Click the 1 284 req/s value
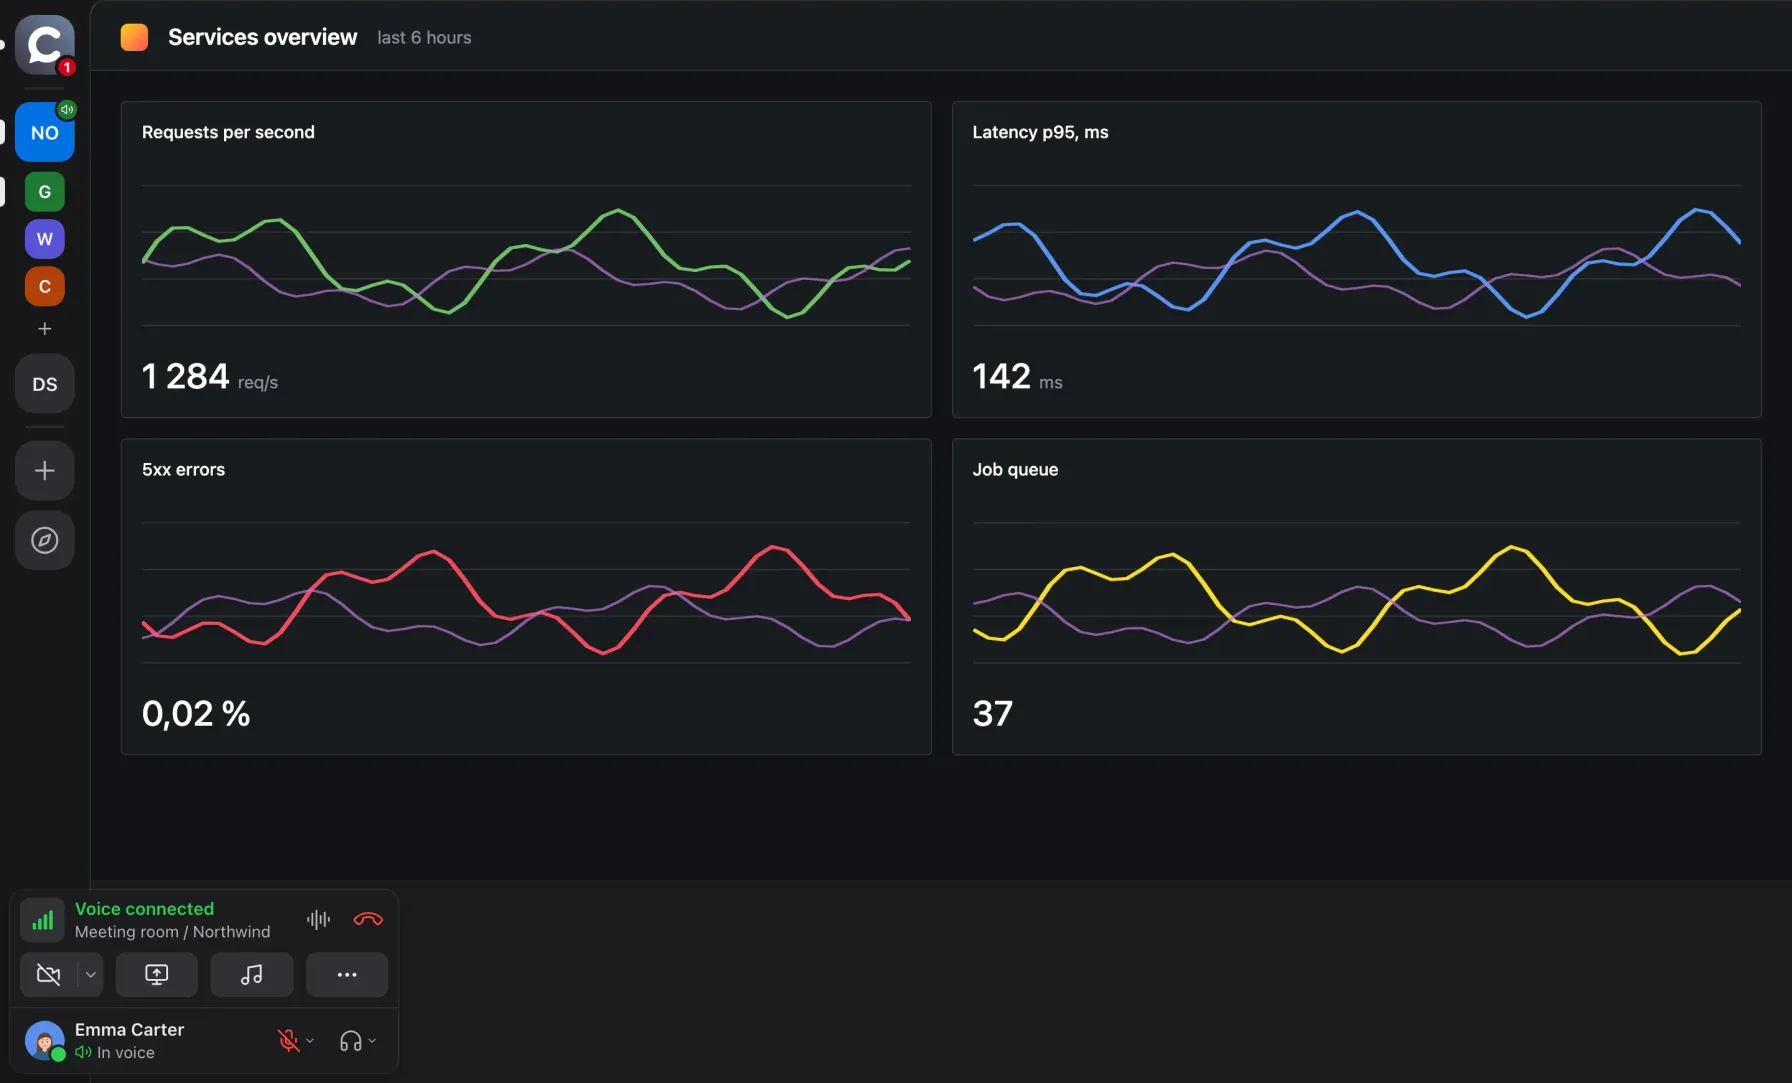This screenshot has width=1792, height=1083. (x=210, y=377)
